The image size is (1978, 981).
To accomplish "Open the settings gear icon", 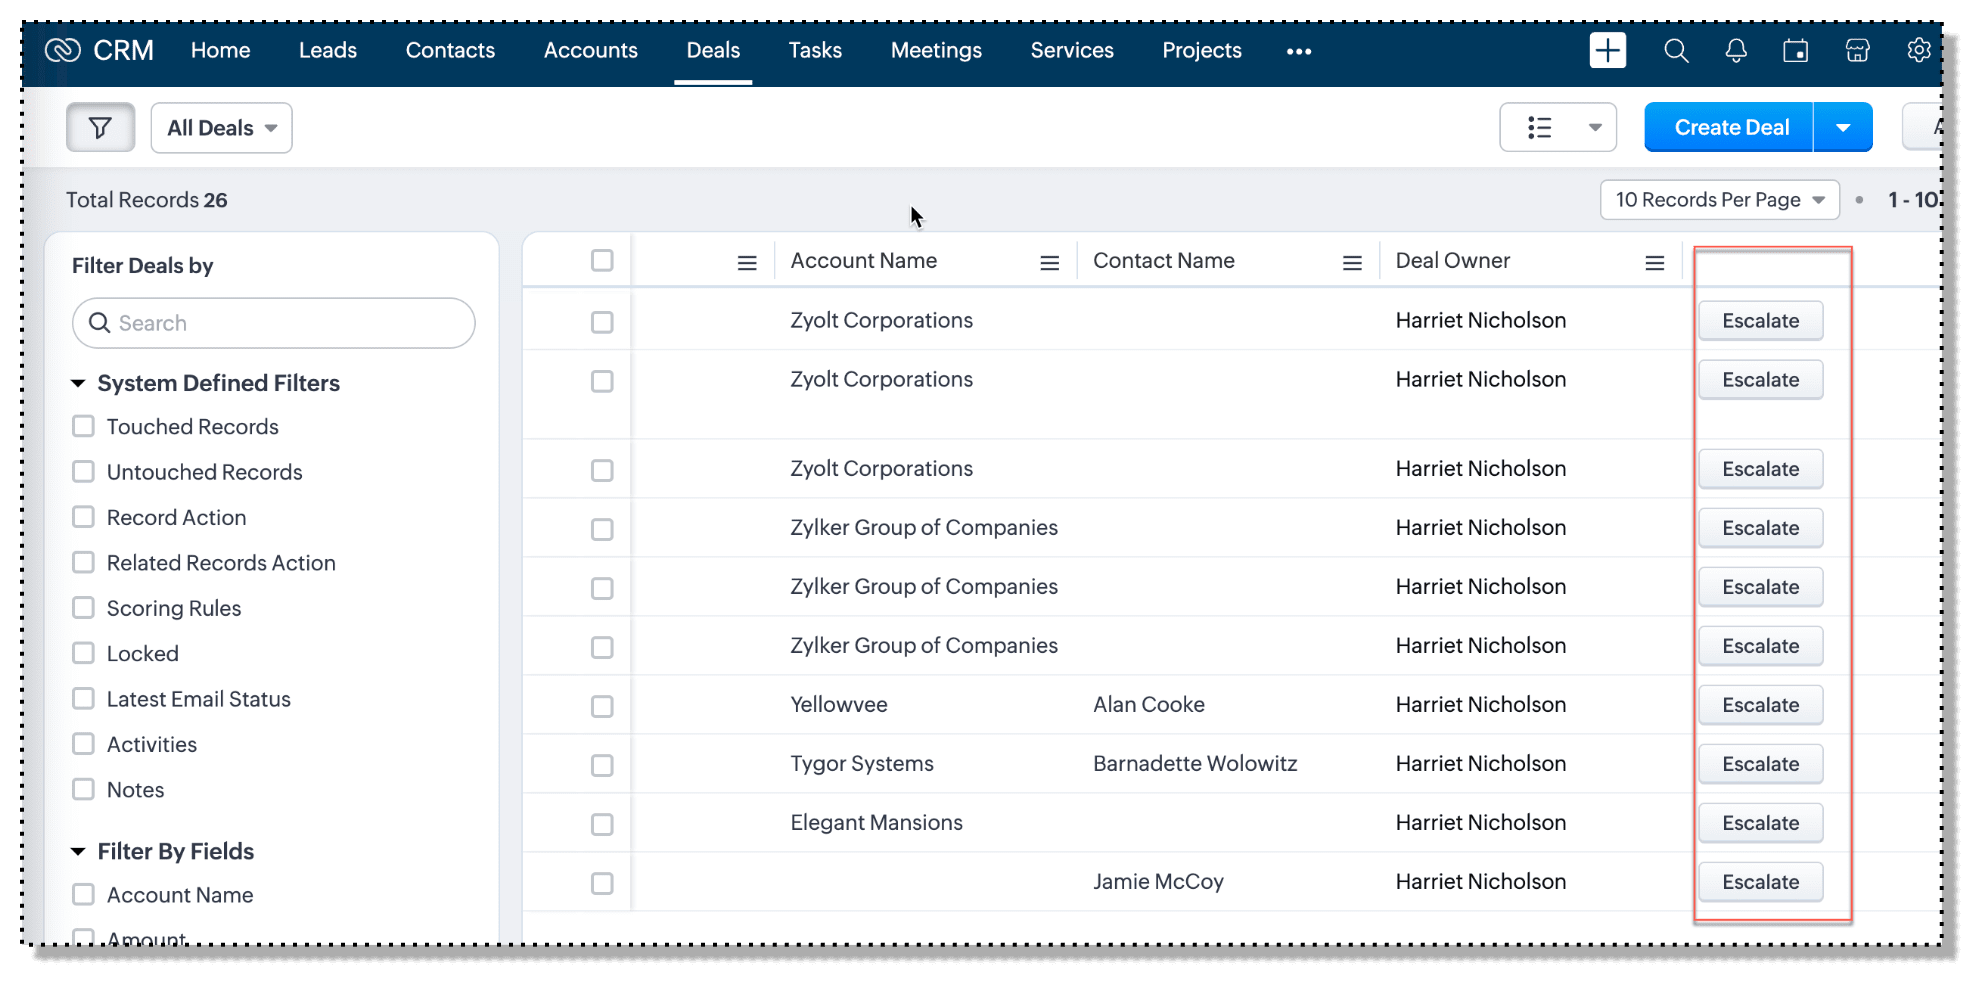I will pyautogui.click(x=1918, y=51).
